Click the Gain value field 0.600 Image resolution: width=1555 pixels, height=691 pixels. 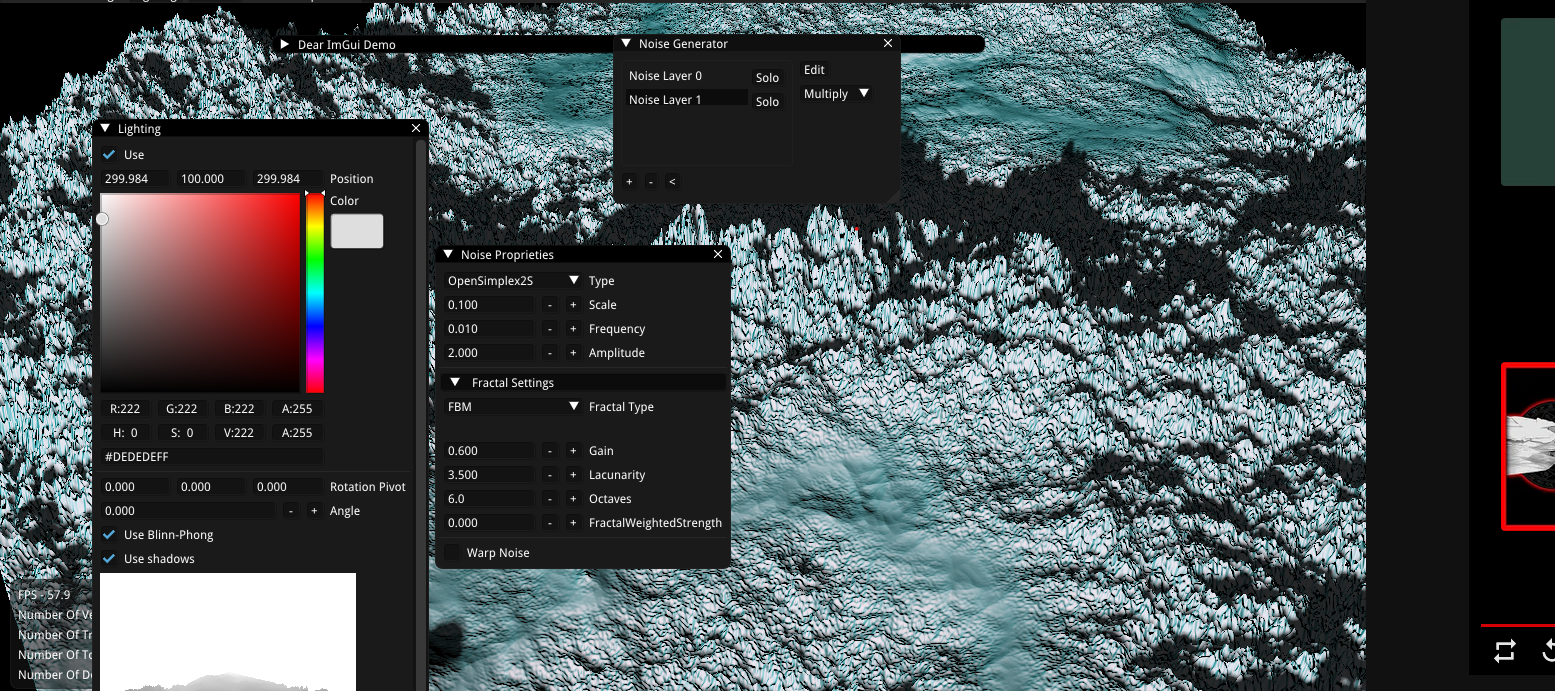point(489,451)
